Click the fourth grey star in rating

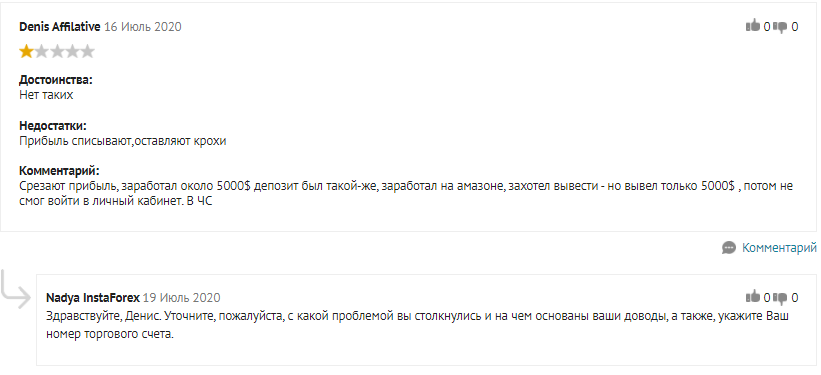pos(72,51)
